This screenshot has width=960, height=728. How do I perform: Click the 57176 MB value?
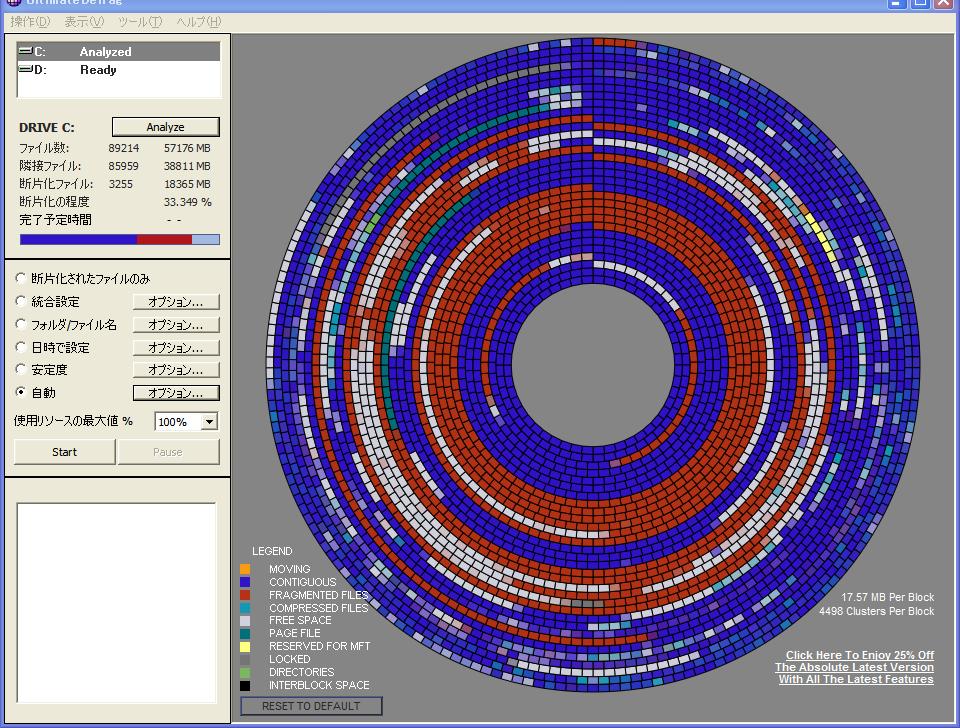187,148
